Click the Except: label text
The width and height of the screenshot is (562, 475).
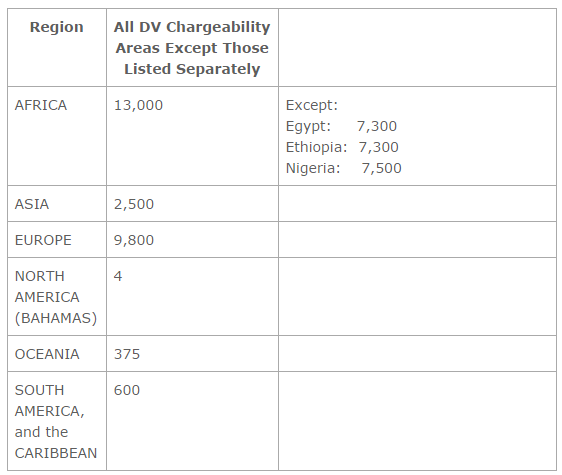pos(312,105)
